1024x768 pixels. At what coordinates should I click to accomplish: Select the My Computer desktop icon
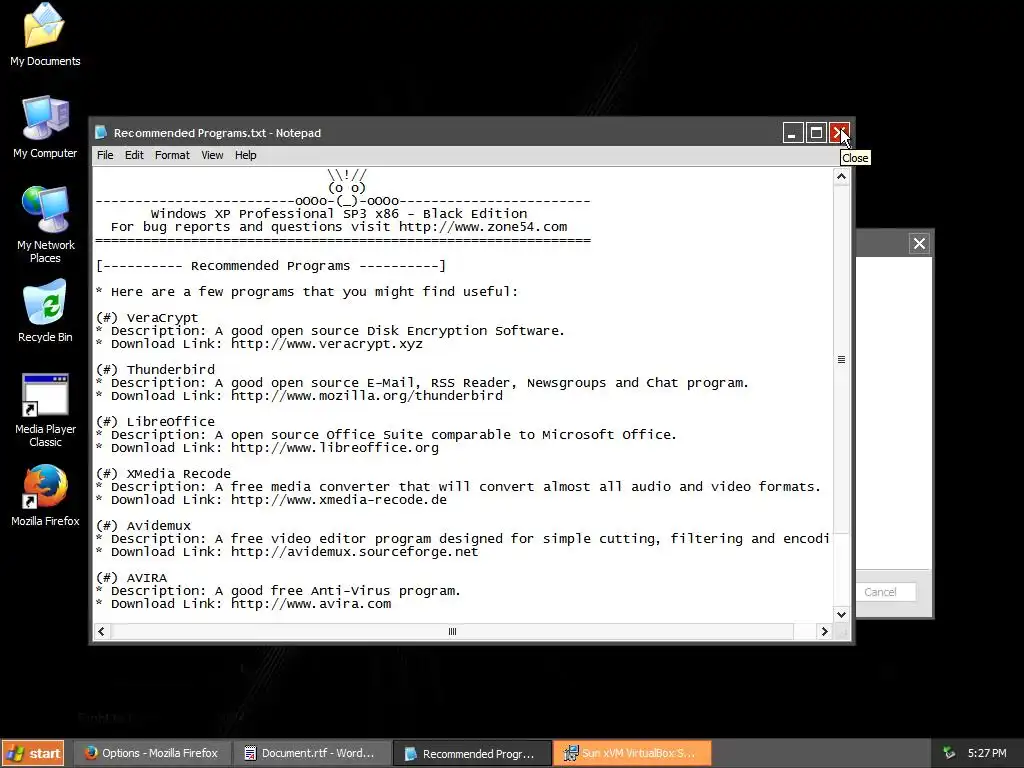(x=44, y=127)
